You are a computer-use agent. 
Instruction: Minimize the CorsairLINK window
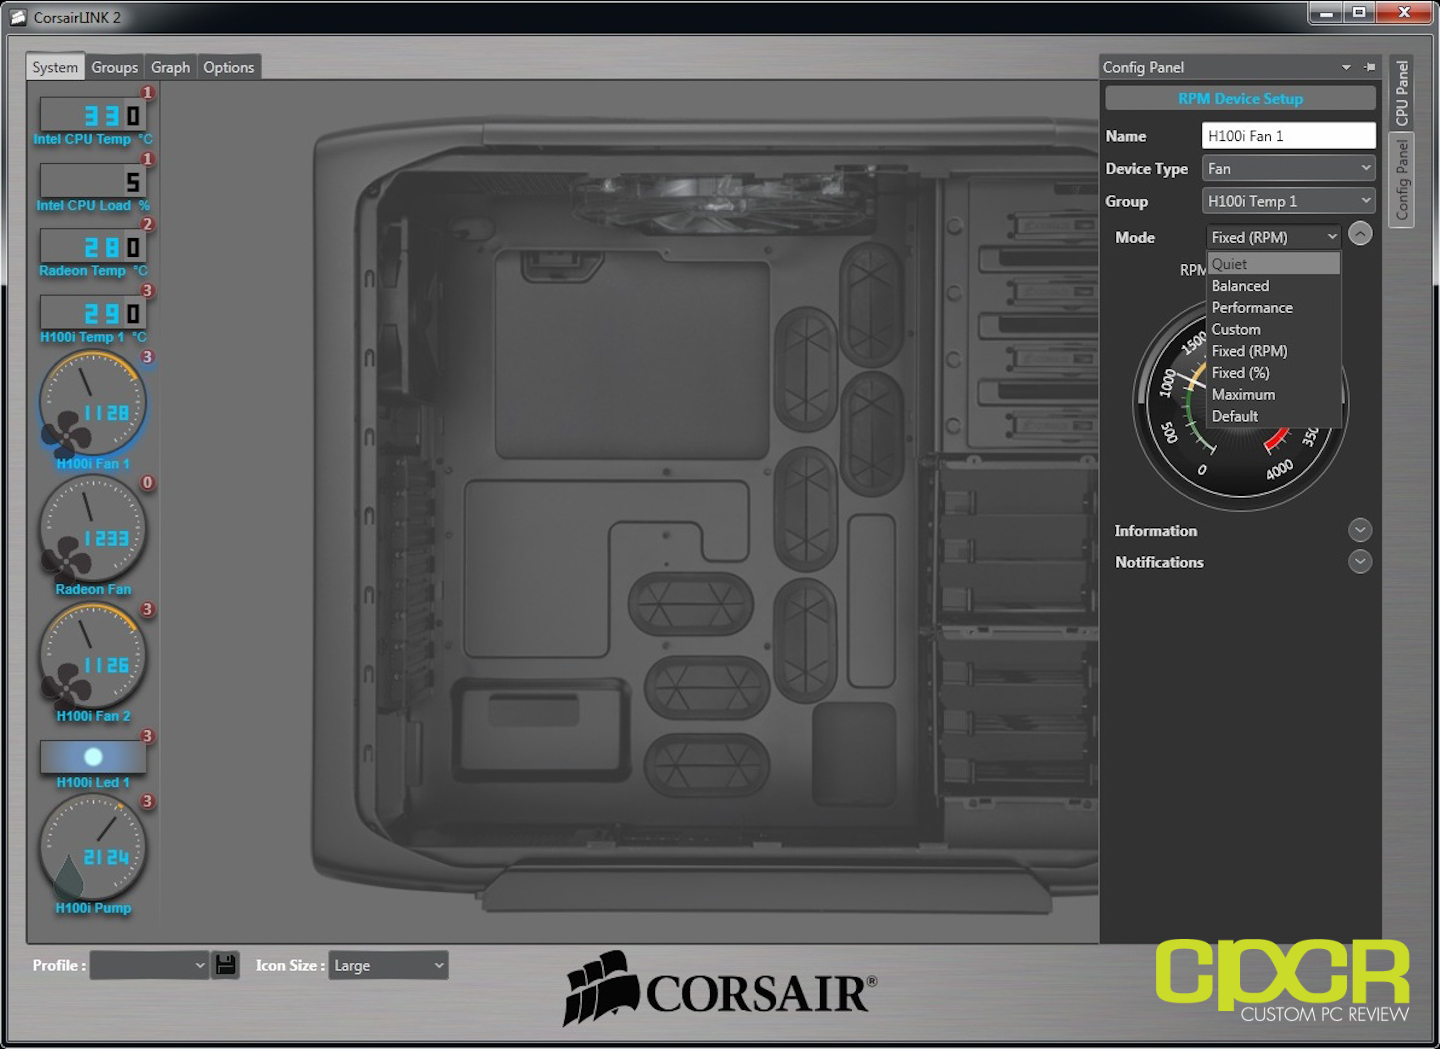point(1327,13)
